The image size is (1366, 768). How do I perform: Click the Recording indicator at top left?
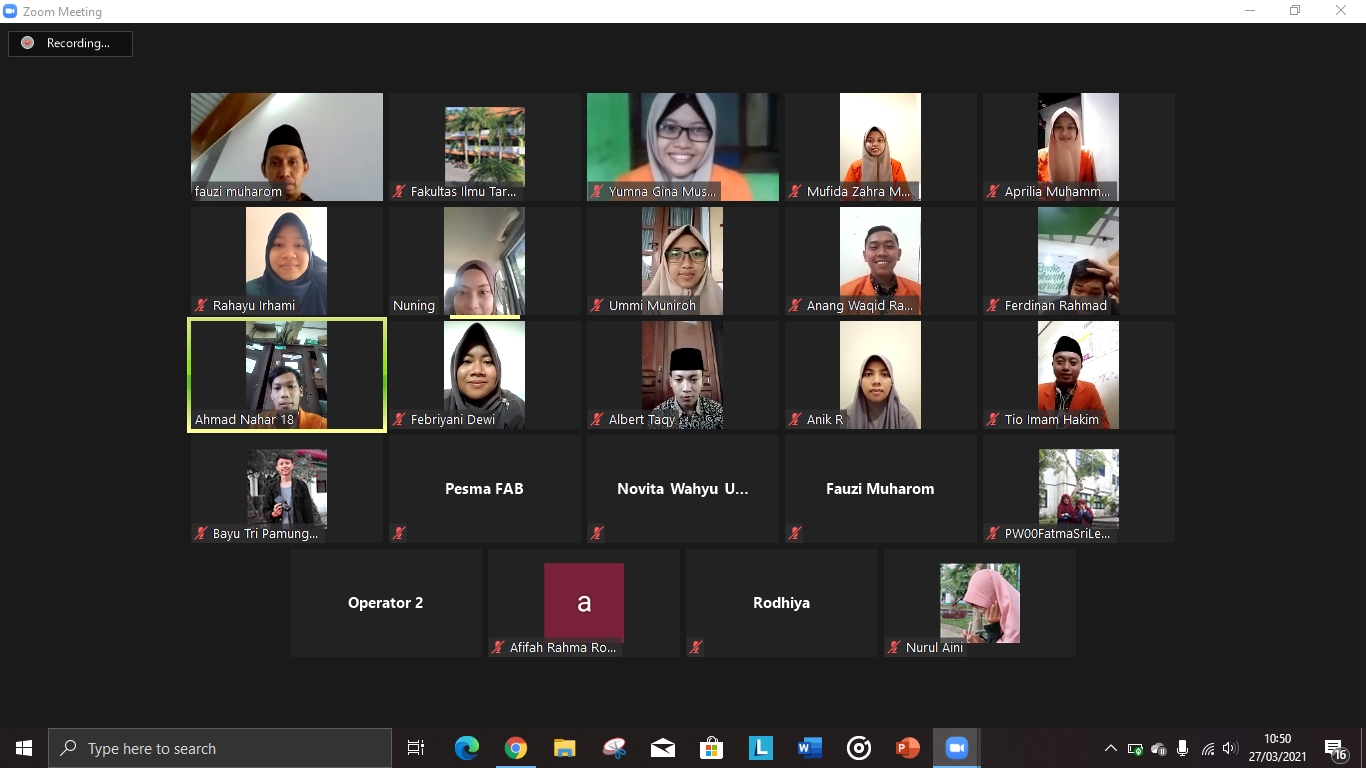click(x=70, y=43)
